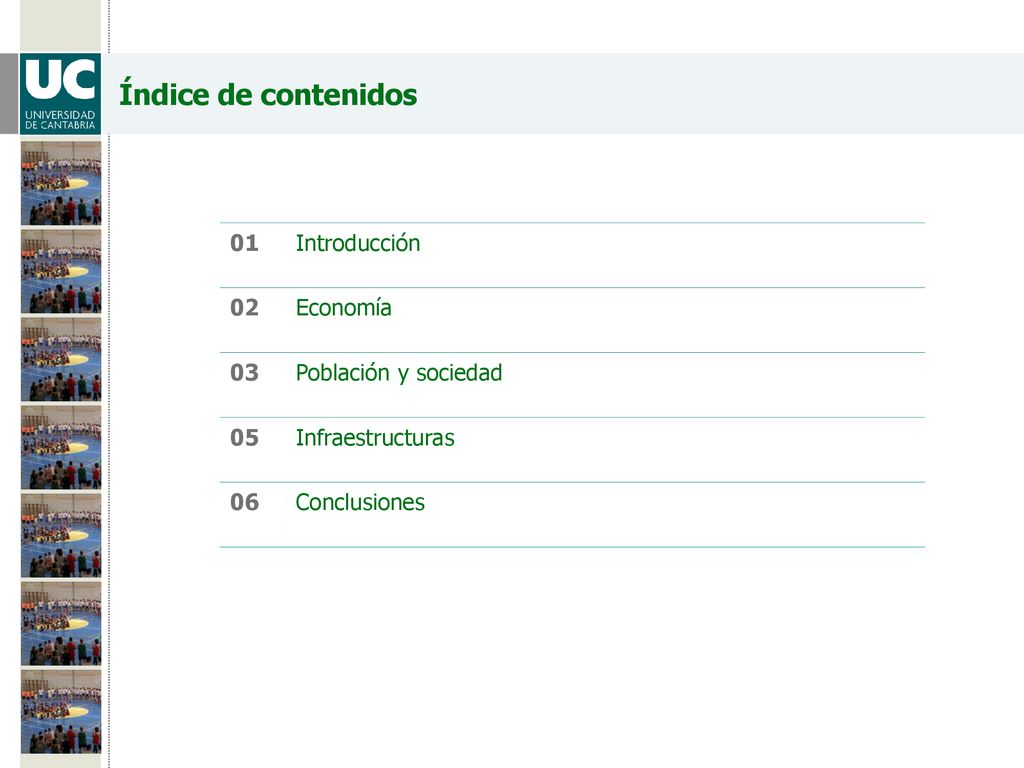Viewport: 1024px width, 768px height.
Task: Click the section number 02
Action: (x=244, y=308)
